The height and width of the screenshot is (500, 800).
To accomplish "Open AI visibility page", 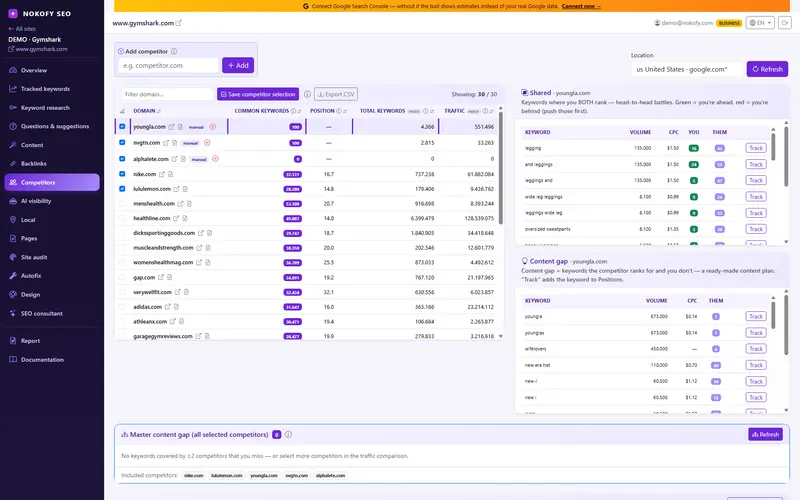I will [52, 201].
